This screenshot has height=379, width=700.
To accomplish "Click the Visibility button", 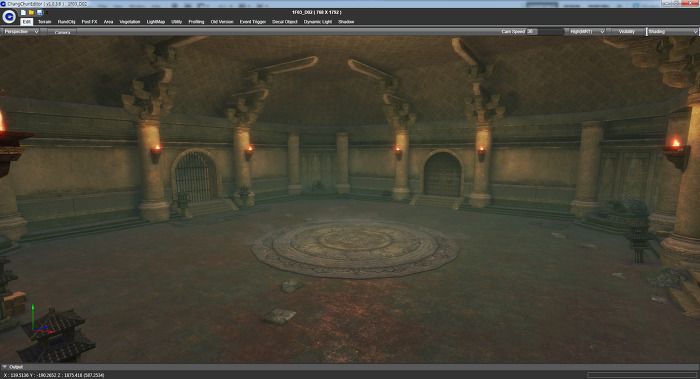I will tap(627, 32).
